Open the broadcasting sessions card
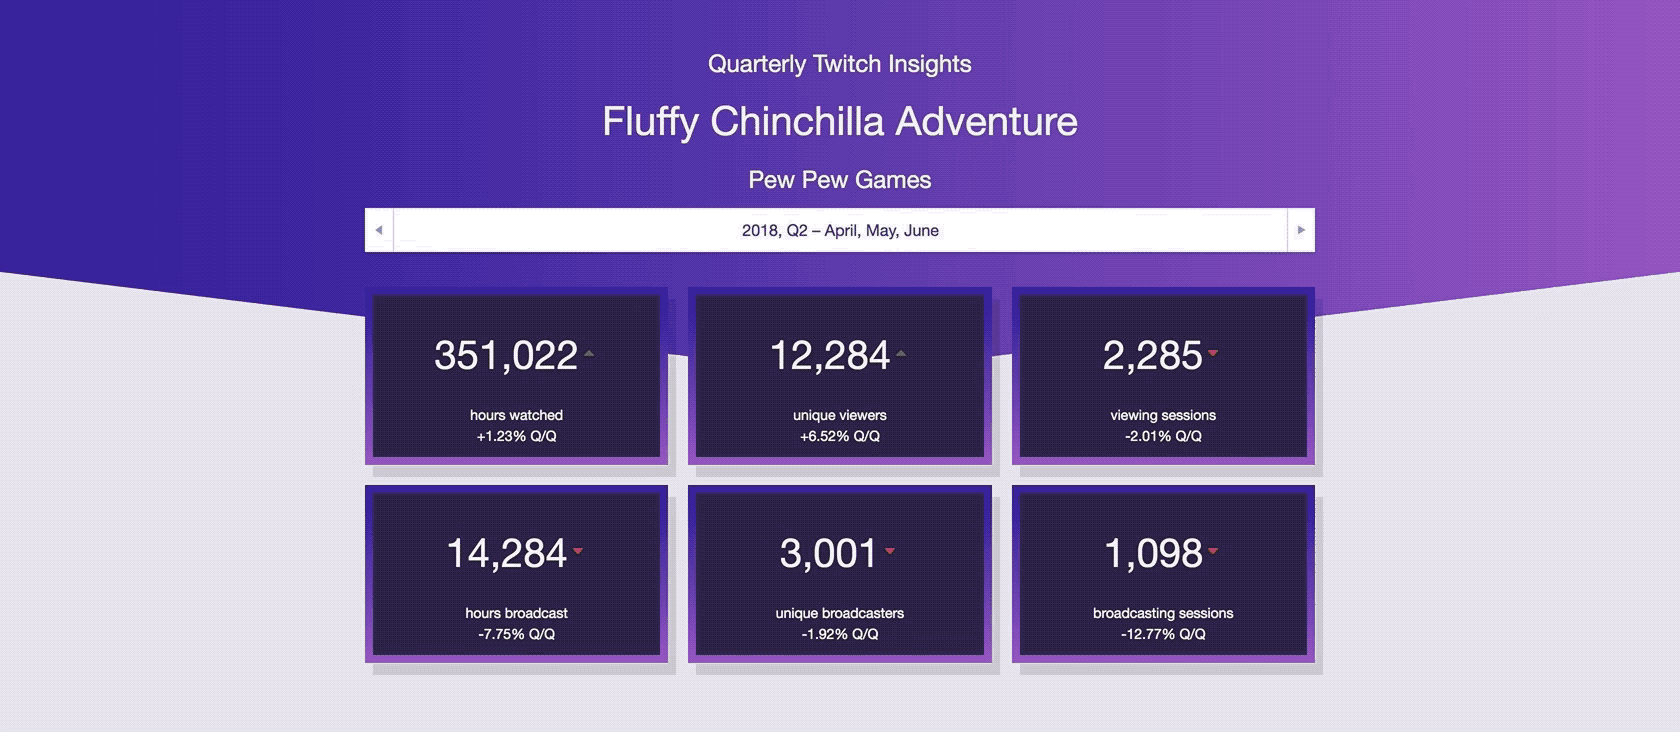1680x732 pixels. coord(1163,574)
